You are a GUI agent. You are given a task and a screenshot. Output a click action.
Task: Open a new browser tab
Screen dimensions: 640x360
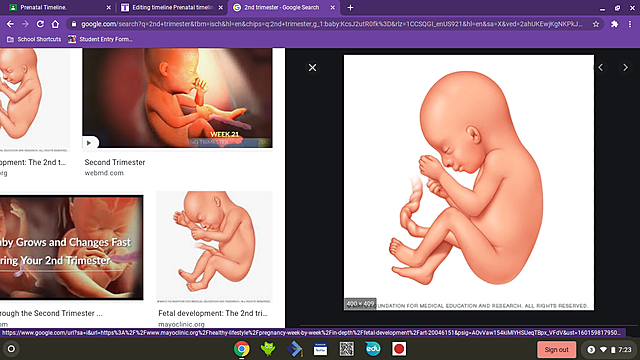coord(350,7)
